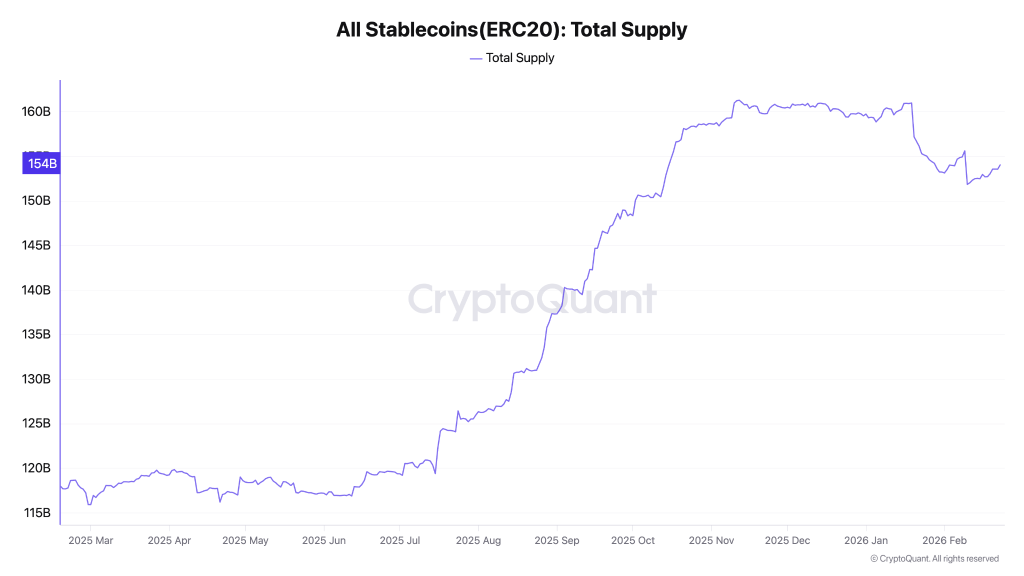Select the 2025 Aug date marker
1024x576 pixels.
click(x=478, y=540)
